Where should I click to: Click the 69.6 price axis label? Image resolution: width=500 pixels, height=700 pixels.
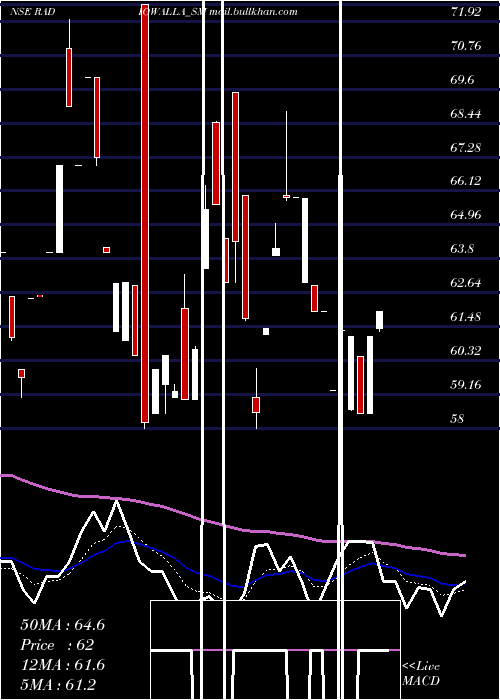pos(463,79)
